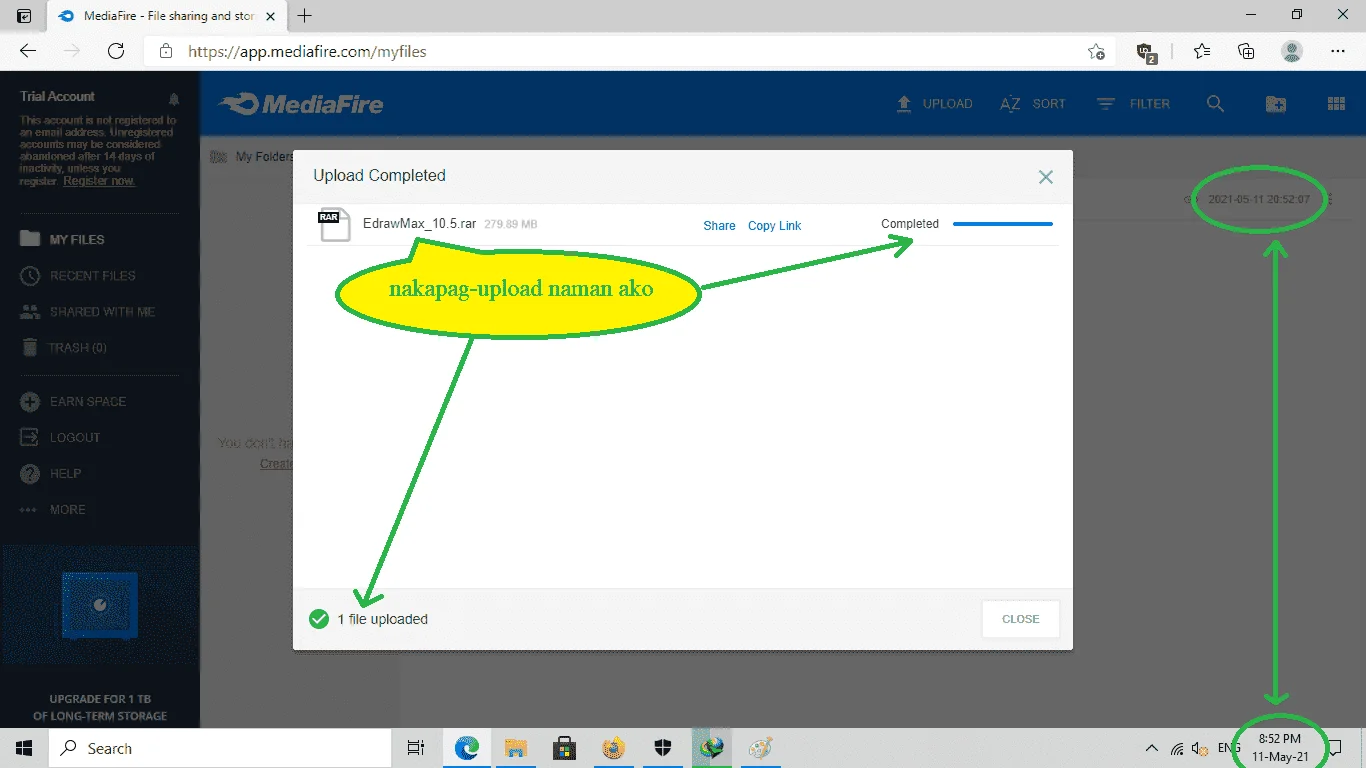Open the Upload menu in MediaFire header
The image size is (1366, 768).
(x=934, y=104)
